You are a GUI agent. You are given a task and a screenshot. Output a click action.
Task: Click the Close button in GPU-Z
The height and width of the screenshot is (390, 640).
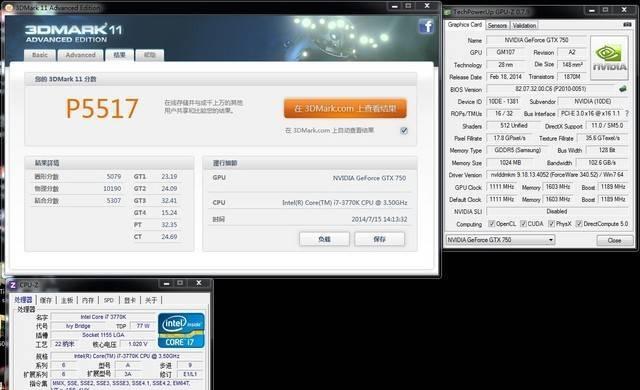point(614,240)
